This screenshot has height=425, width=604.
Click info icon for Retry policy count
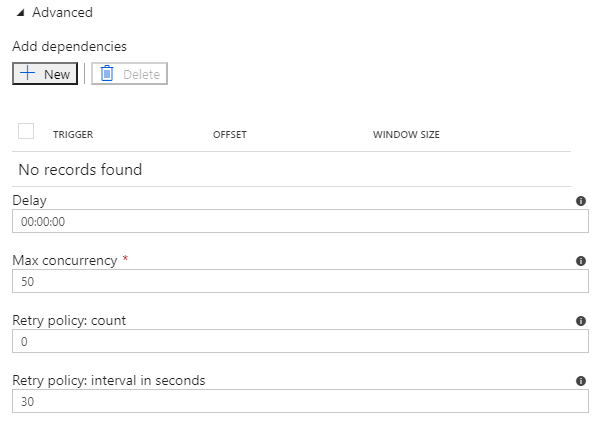tap(581, 321)
